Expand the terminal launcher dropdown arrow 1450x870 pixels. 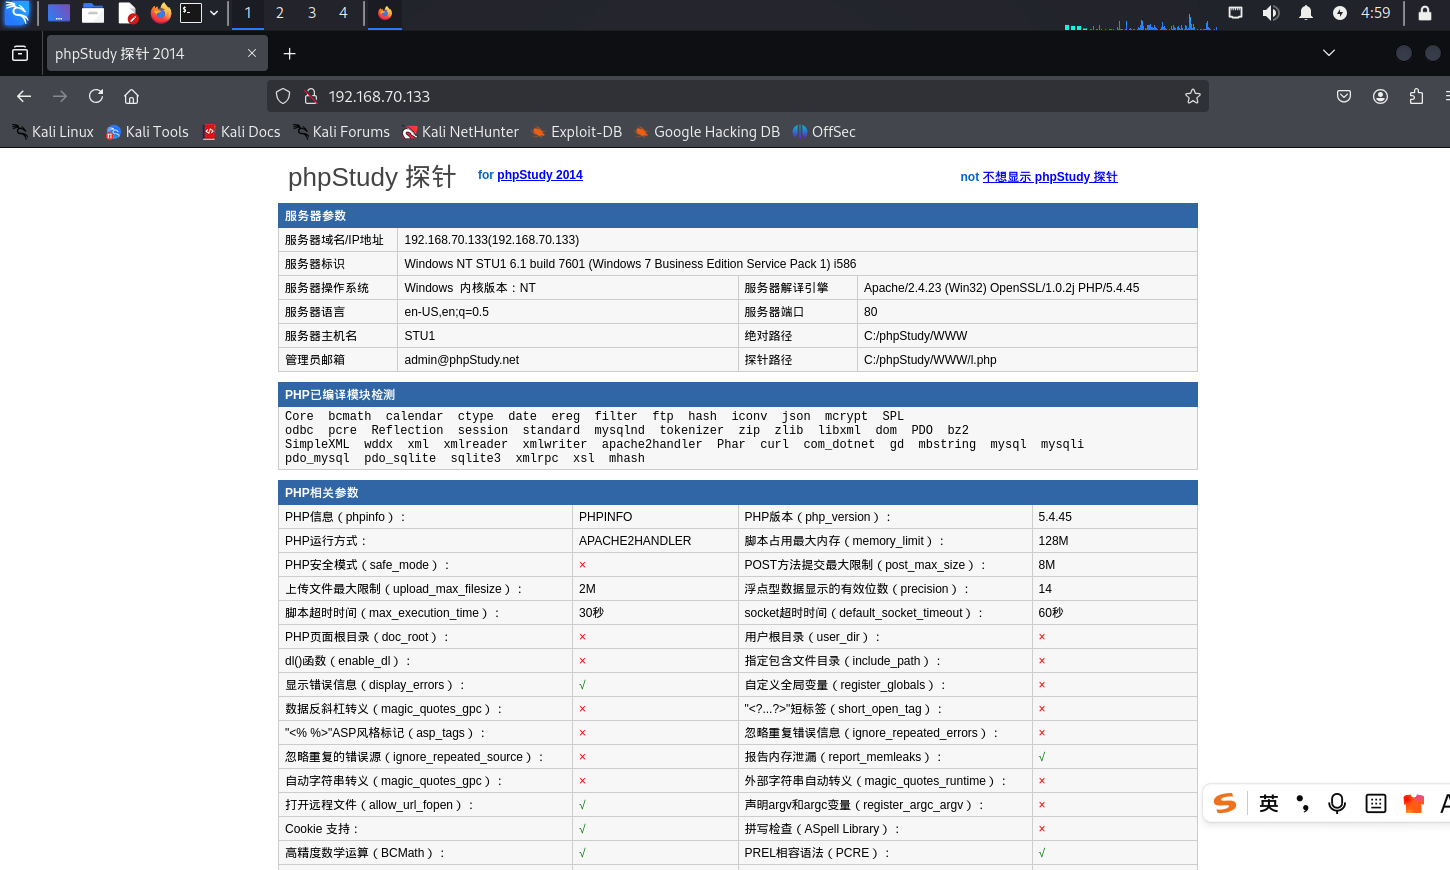214,13
